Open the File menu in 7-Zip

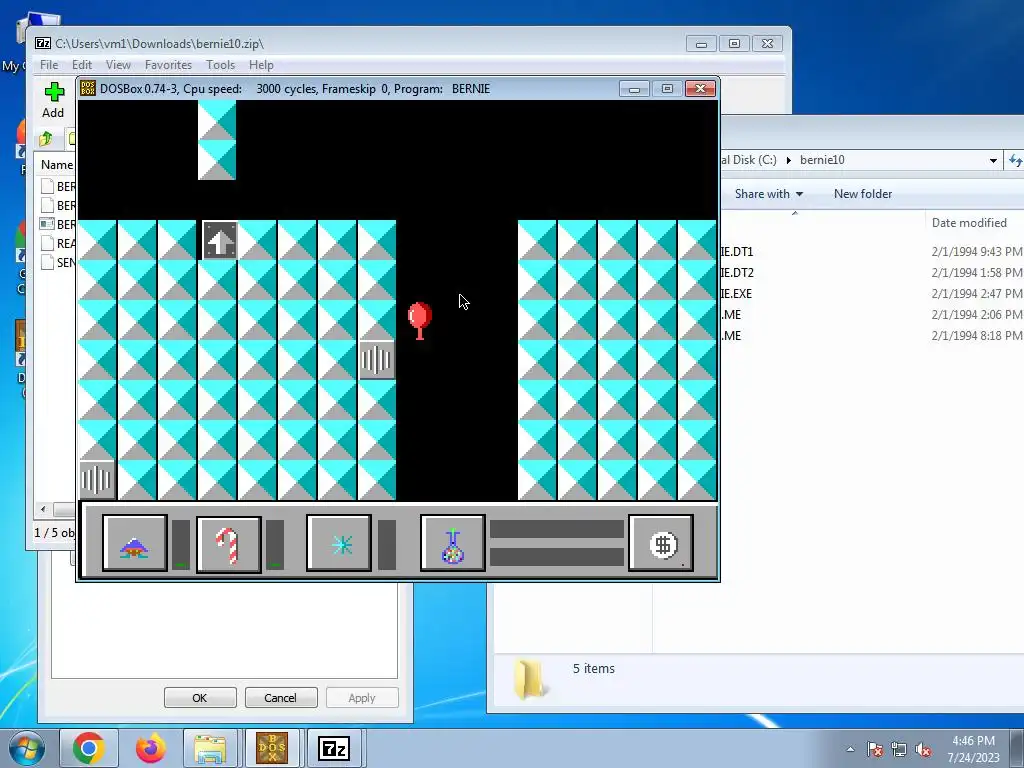pyautogui.click(x=49, y=65)
